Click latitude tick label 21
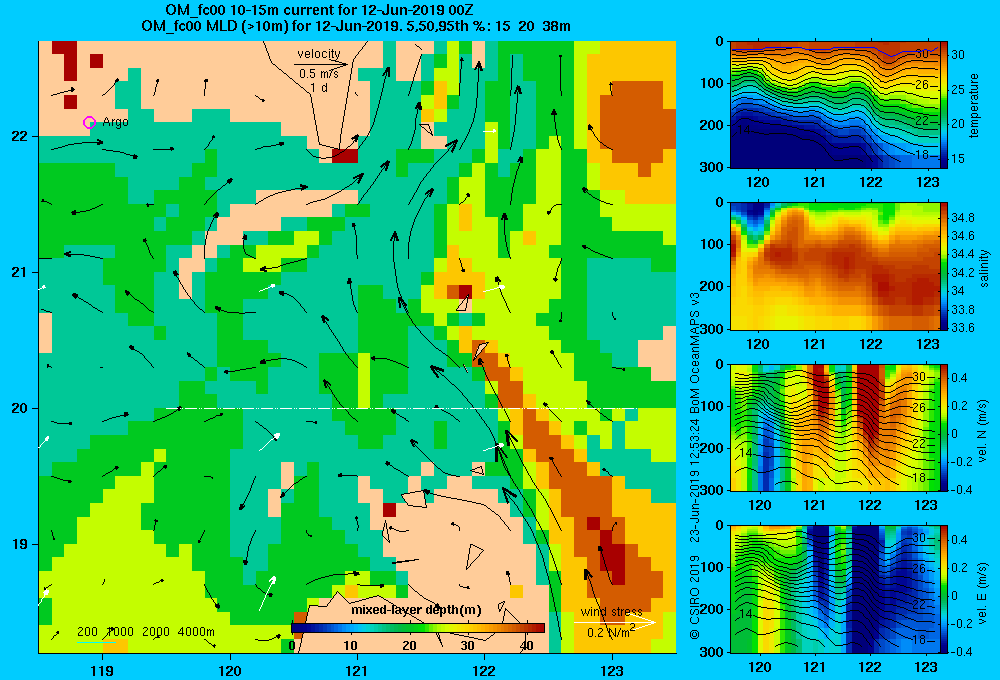The width and height of the screenshot is (1000, 680). [20, 272]
